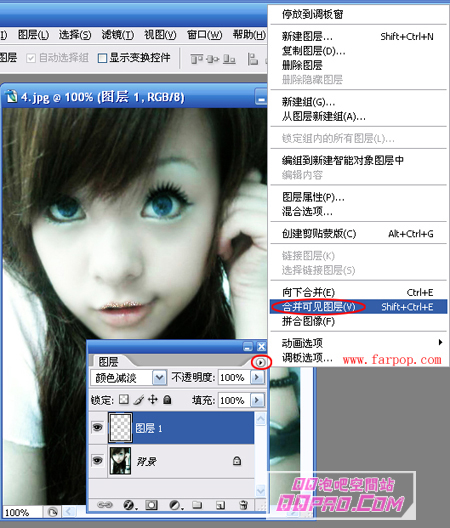The height and width of the screenshot is (528, 450).
Task: Create a new group folder icon
Action: tap(197, 504)
